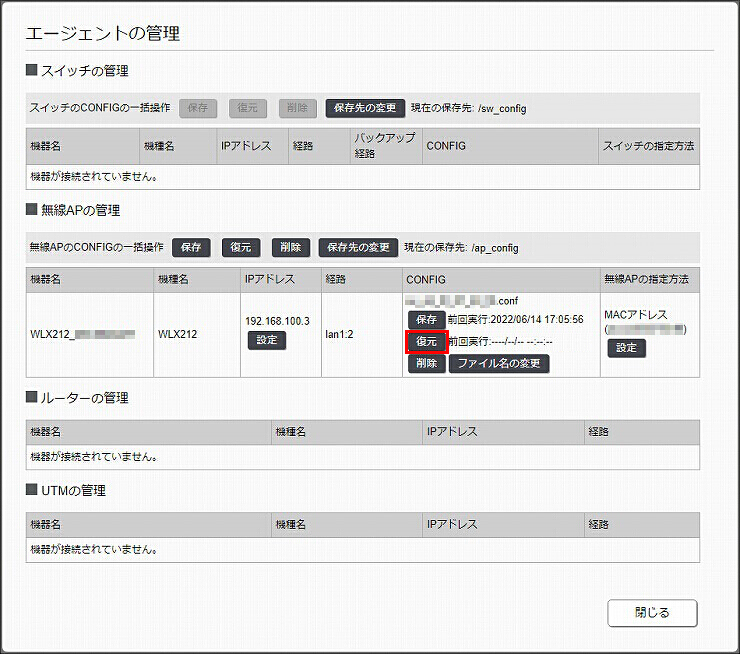This screenshot has width=740, height=654.
Task: Click 無線APのCONFIGの一括操作 label
Action: pos(96,247)
